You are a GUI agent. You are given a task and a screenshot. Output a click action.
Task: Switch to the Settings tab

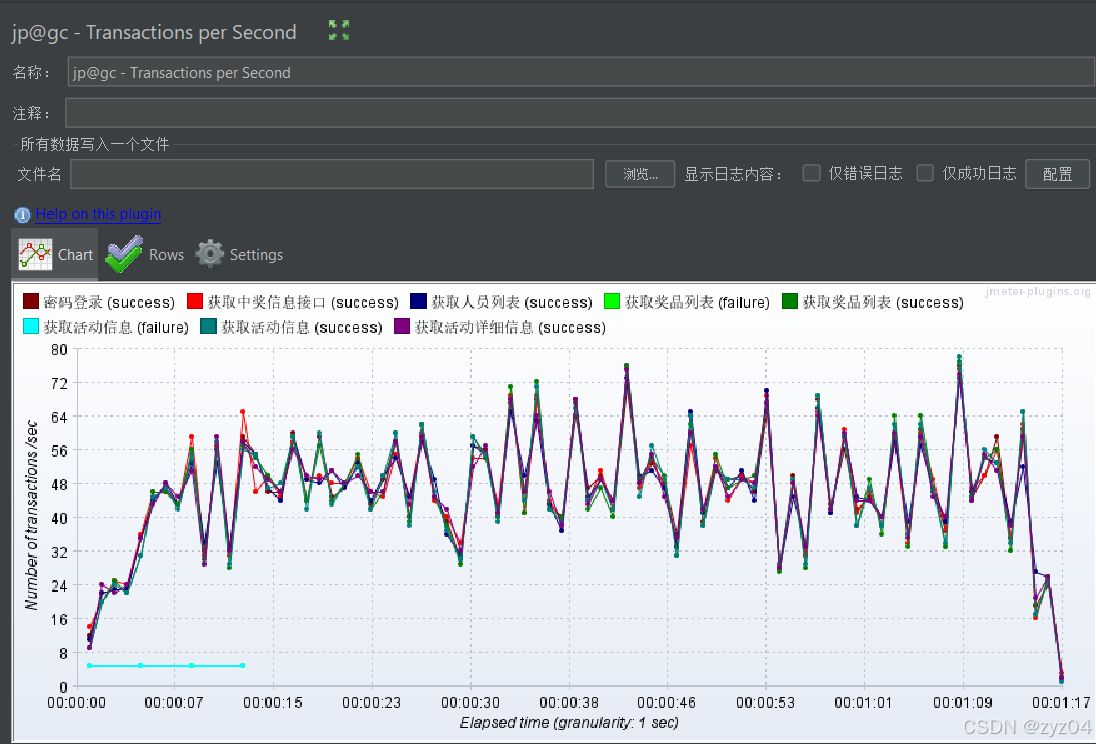[x=239, y=255]
